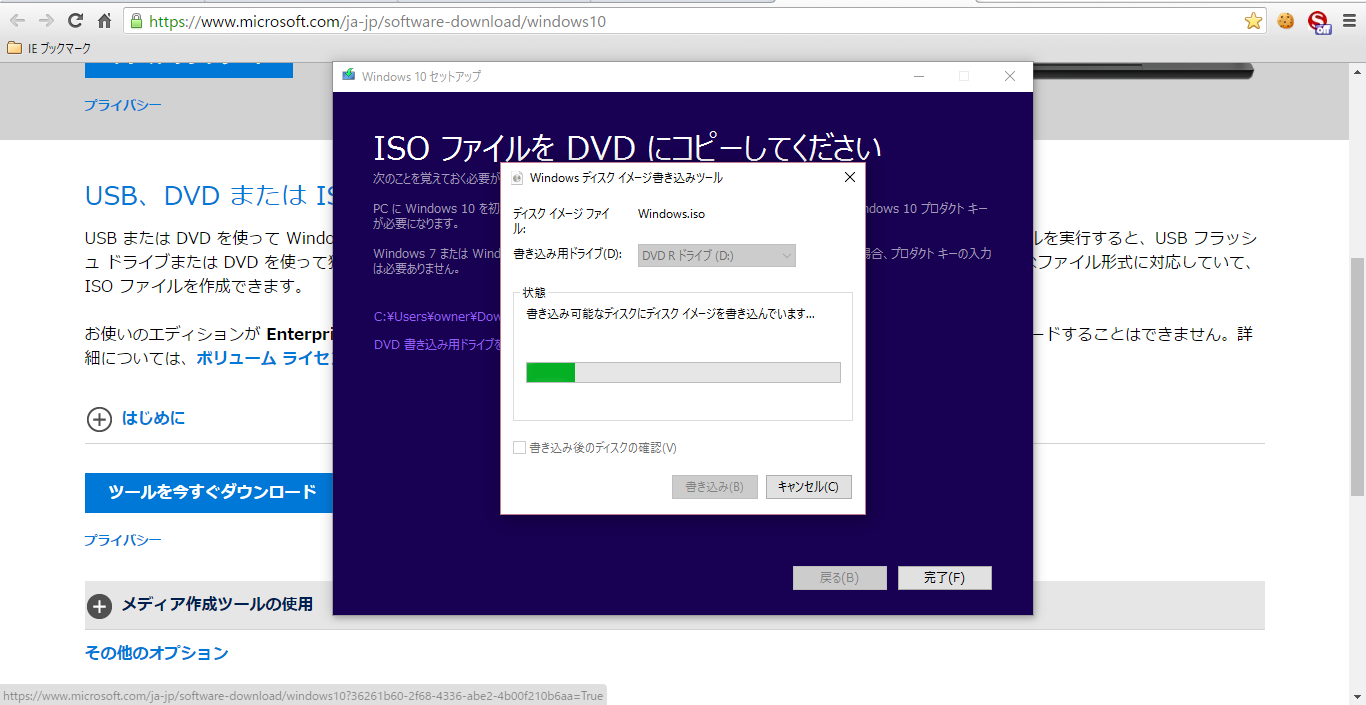Viewport: 1366px width, 705px height.
Task: Expand はじめに with the plus icon
Action: (99, 419)
